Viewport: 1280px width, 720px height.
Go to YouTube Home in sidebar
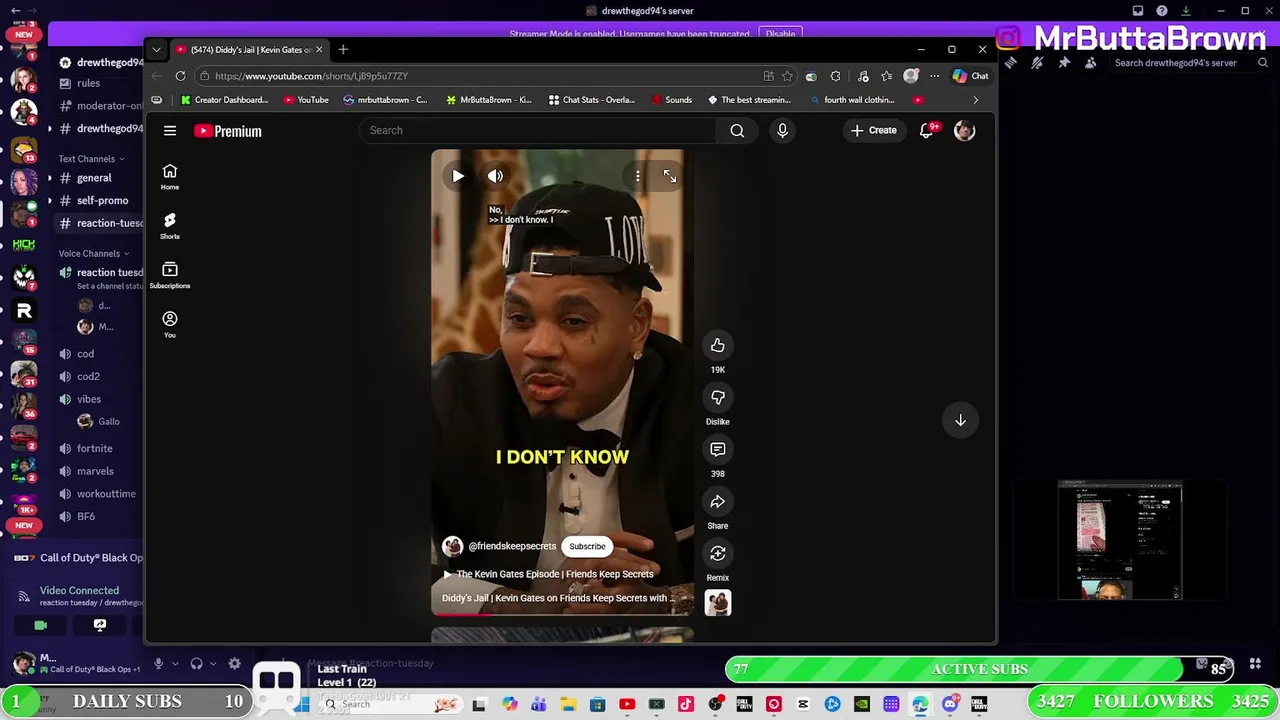pos(170,177)
